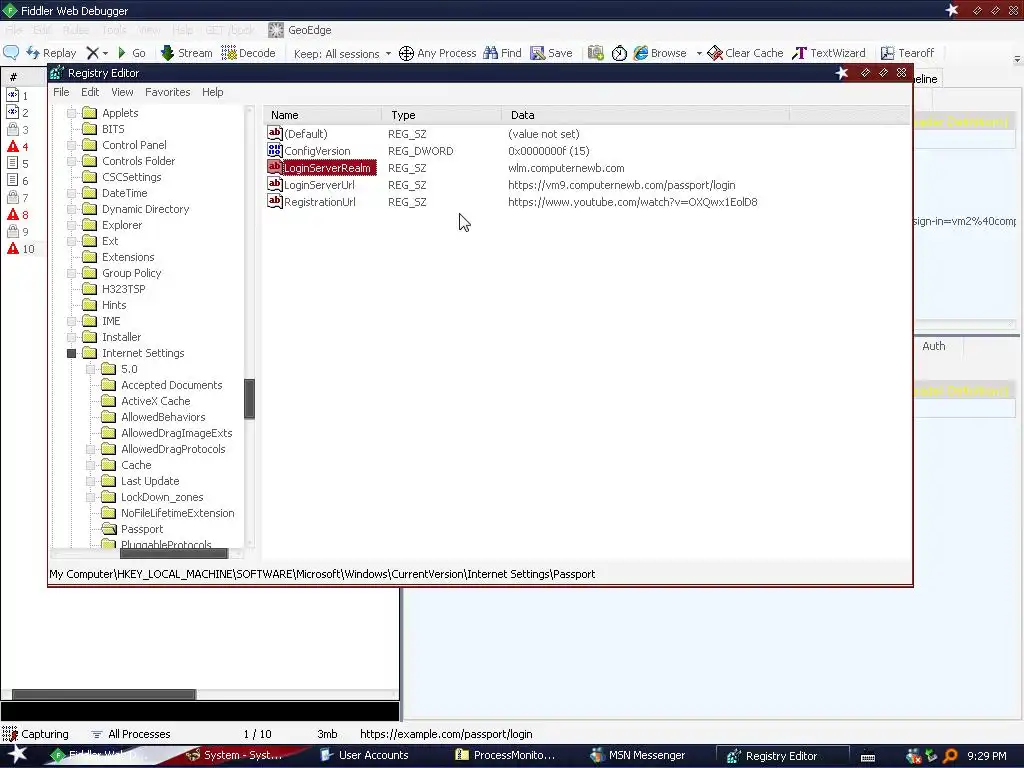
Task: Switch to User Accounts in taskbar
Action: [364, 756]
